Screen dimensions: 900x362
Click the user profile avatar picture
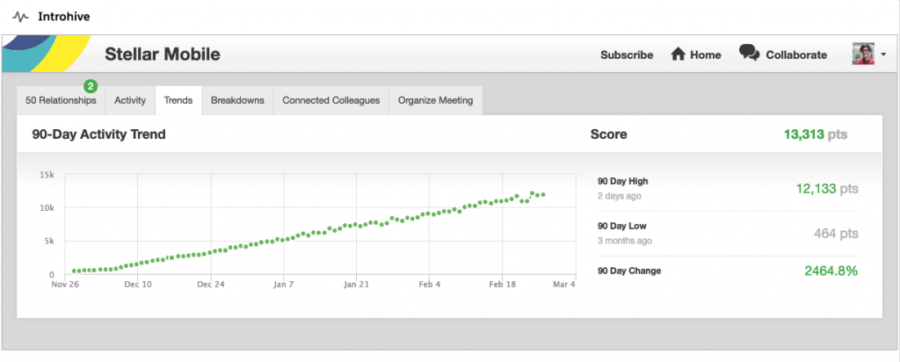pos(863,53)
